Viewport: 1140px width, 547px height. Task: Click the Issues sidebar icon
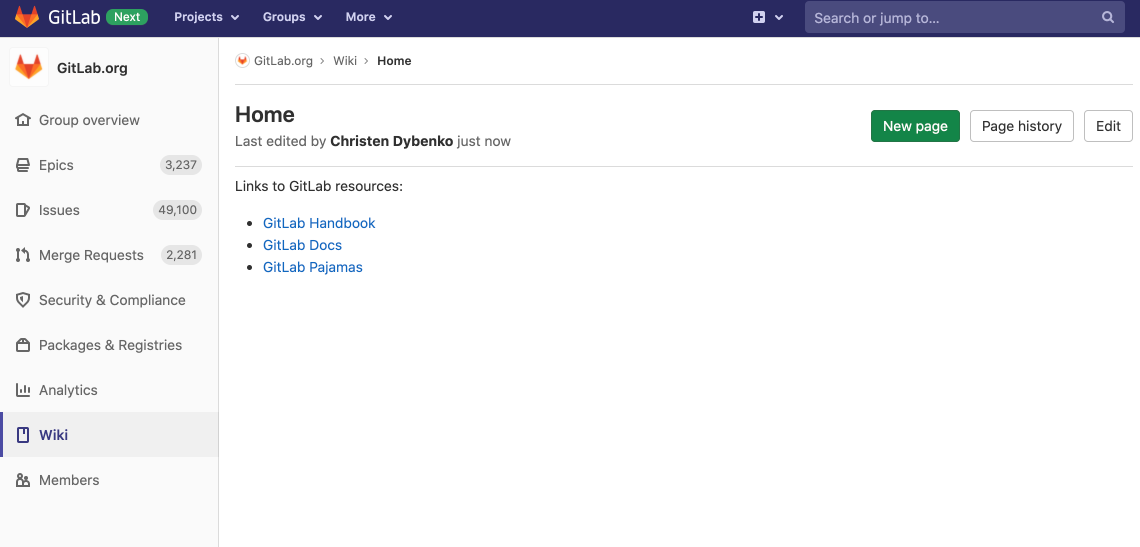pyautogui.click(x=23, y=210)
